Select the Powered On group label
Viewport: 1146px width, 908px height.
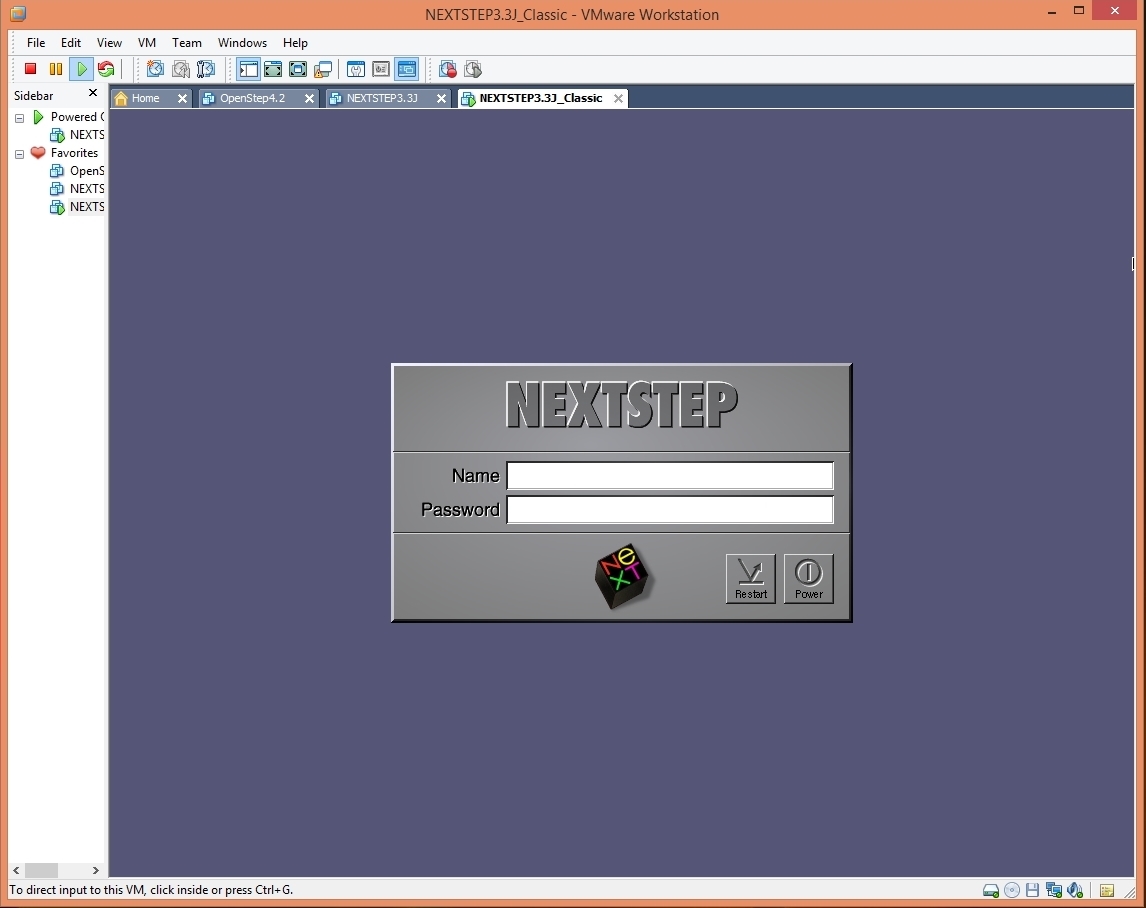tap(77, 117)
